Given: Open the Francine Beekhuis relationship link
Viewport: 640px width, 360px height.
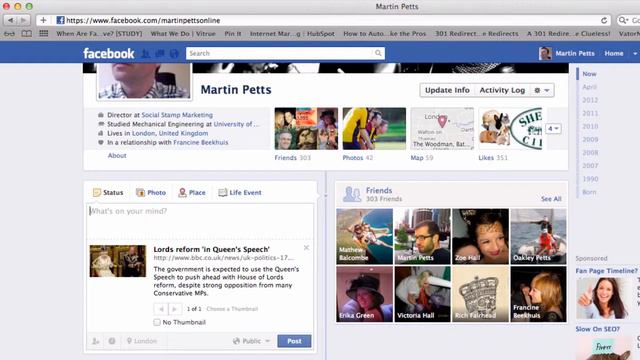Looking at the screenshot, I should click(x=200, y=142).
